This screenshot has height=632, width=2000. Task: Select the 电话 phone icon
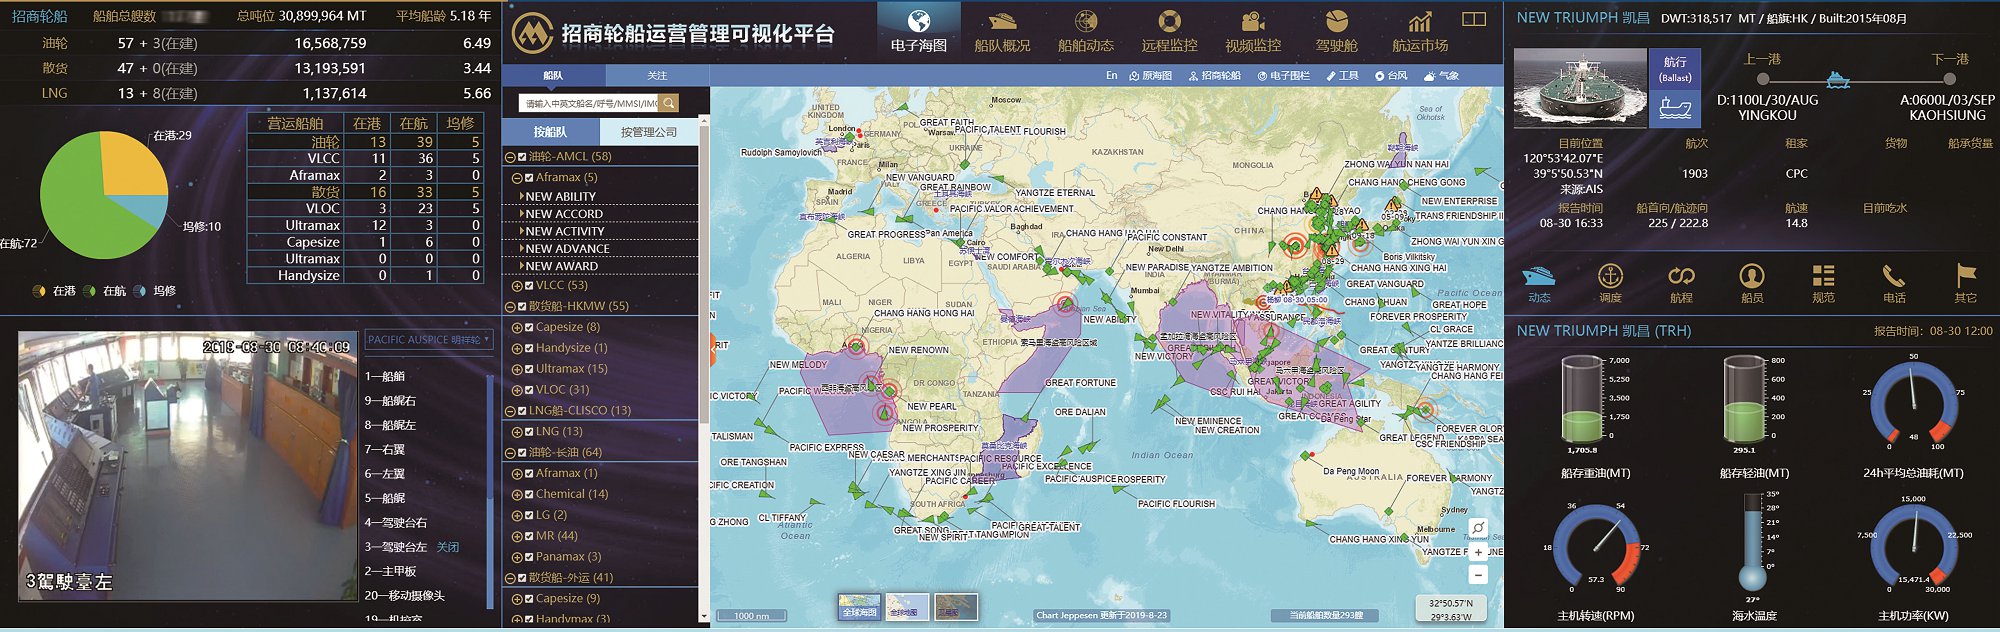click(1894, 283)
